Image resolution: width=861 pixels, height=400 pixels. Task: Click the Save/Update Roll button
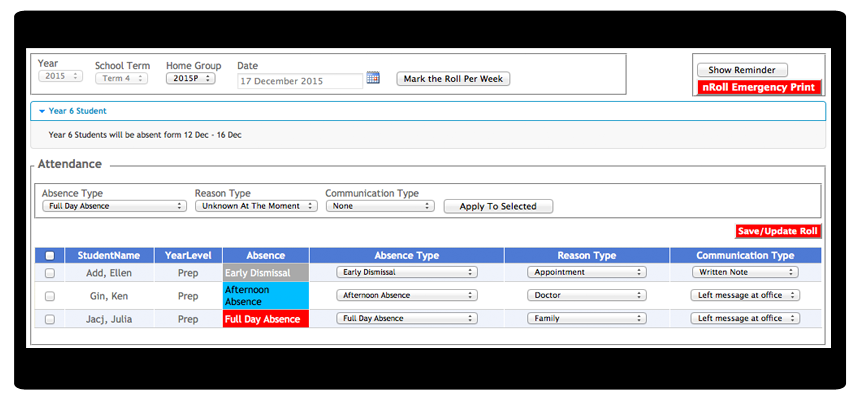pyautogui.click(x=778, y=231)
